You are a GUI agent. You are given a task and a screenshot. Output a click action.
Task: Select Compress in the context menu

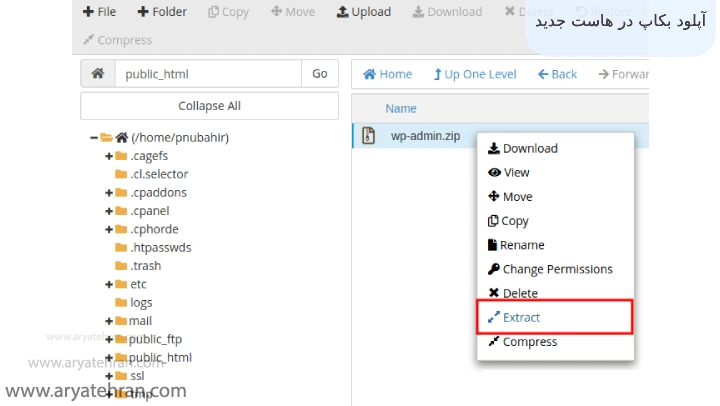click(529, 342)
